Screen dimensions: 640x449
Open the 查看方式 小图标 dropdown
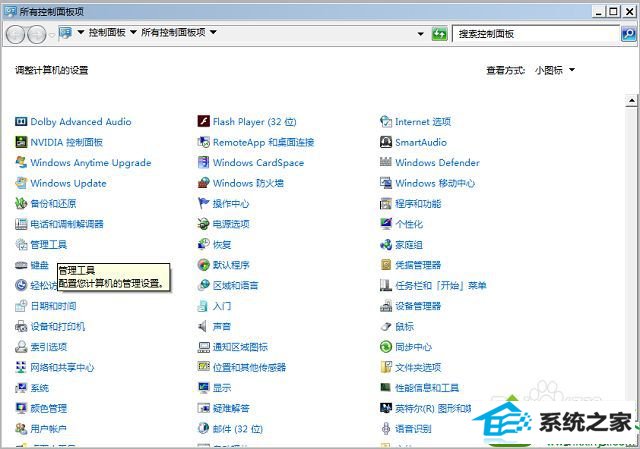(x=554, y=70)
